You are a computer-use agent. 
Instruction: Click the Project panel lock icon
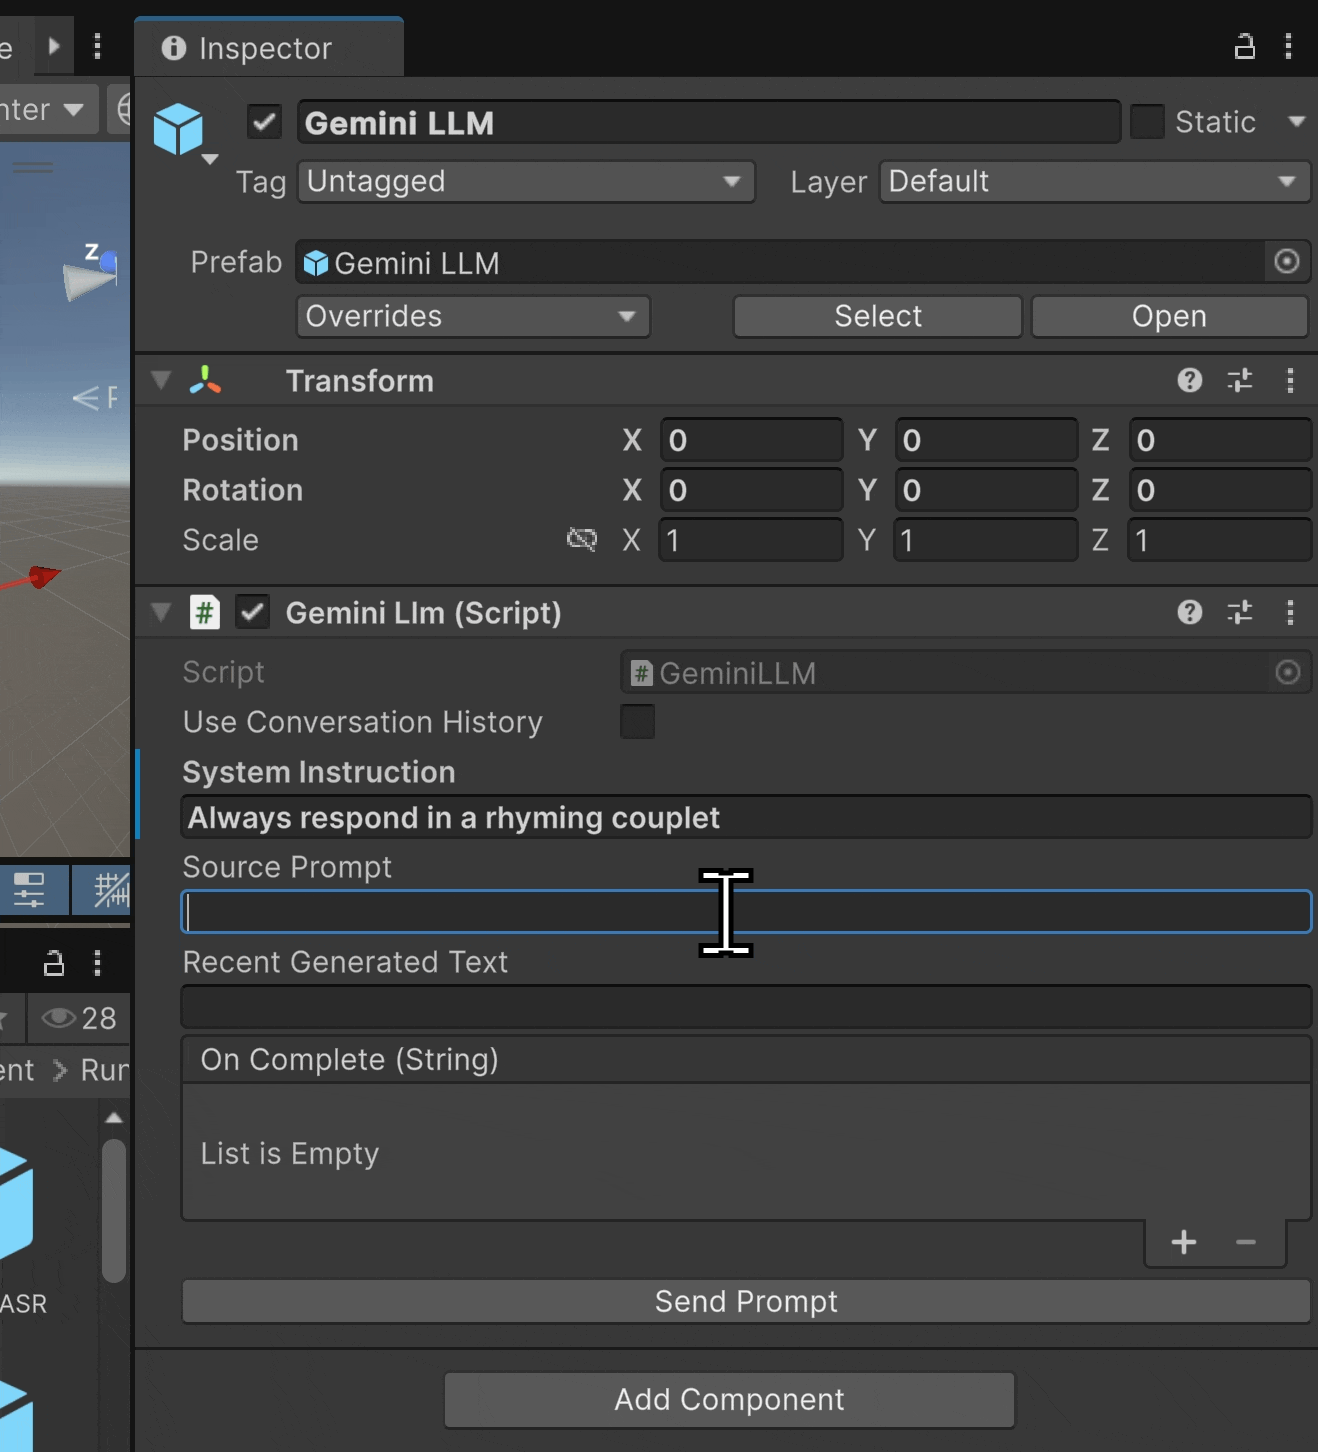click(x=54, y=963)
